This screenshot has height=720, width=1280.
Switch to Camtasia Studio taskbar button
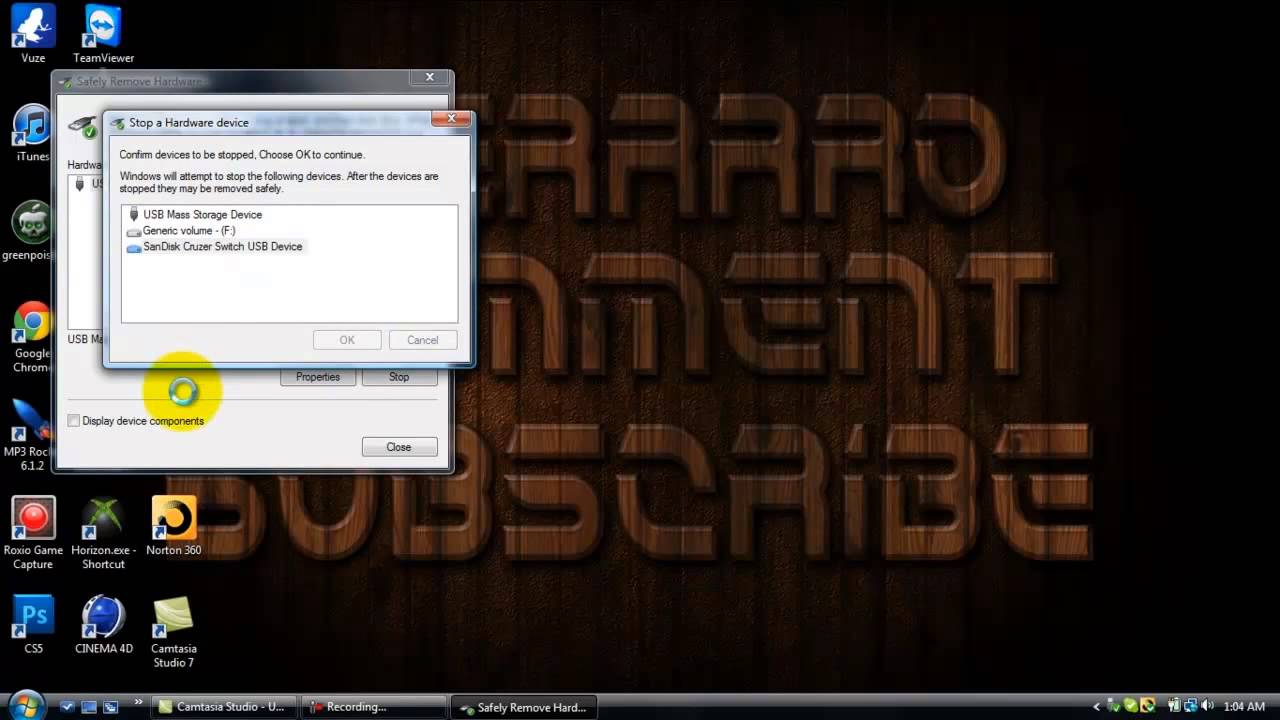coord(224,707)
